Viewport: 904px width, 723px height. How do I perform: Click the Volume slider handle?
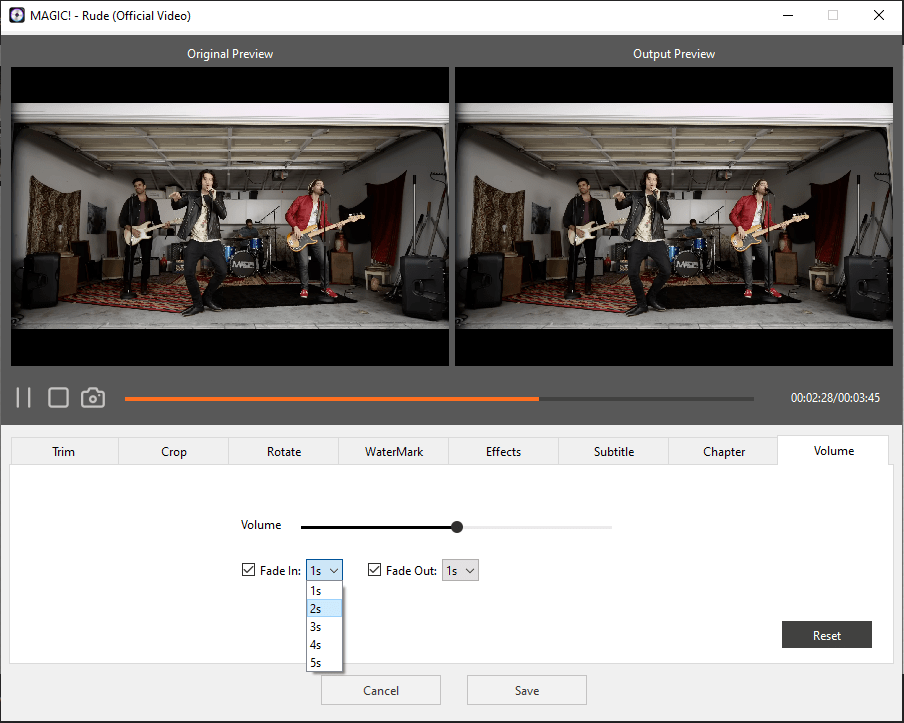pos(457,527)
